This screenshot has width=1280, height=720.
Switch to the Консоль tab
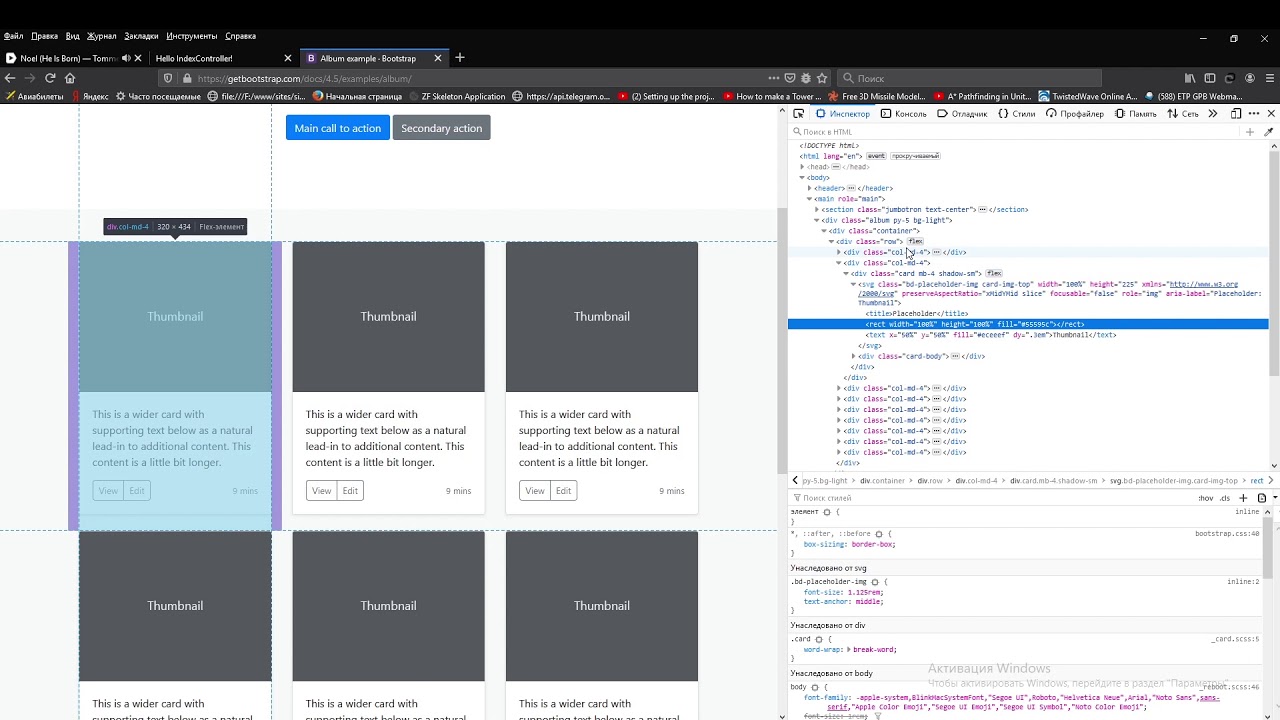[x=904, y=114]
